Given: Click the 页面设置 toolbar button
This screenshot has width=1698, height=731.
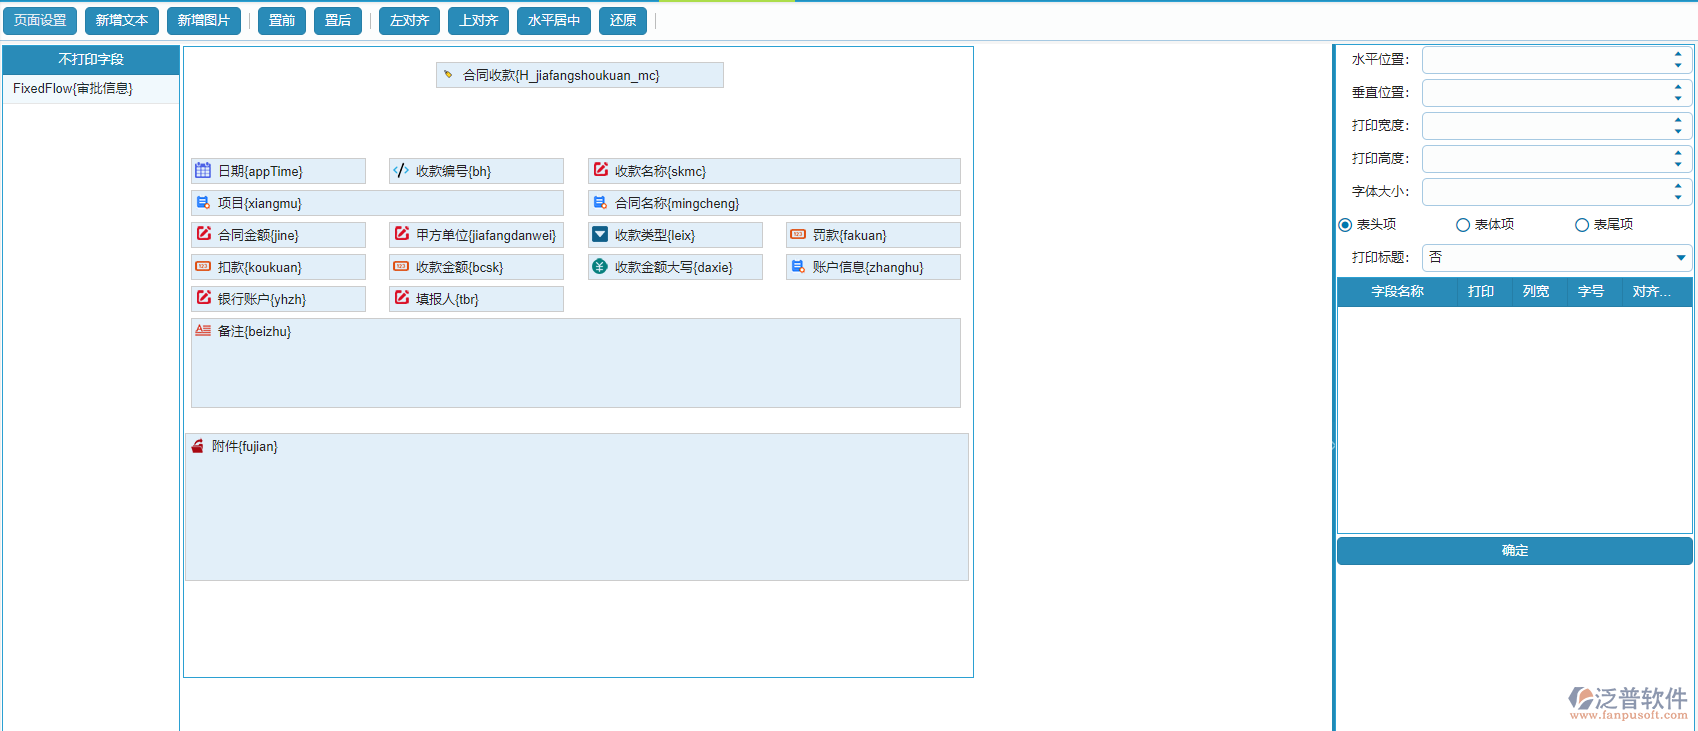Looking at the screenshot, I should point(40,21).
